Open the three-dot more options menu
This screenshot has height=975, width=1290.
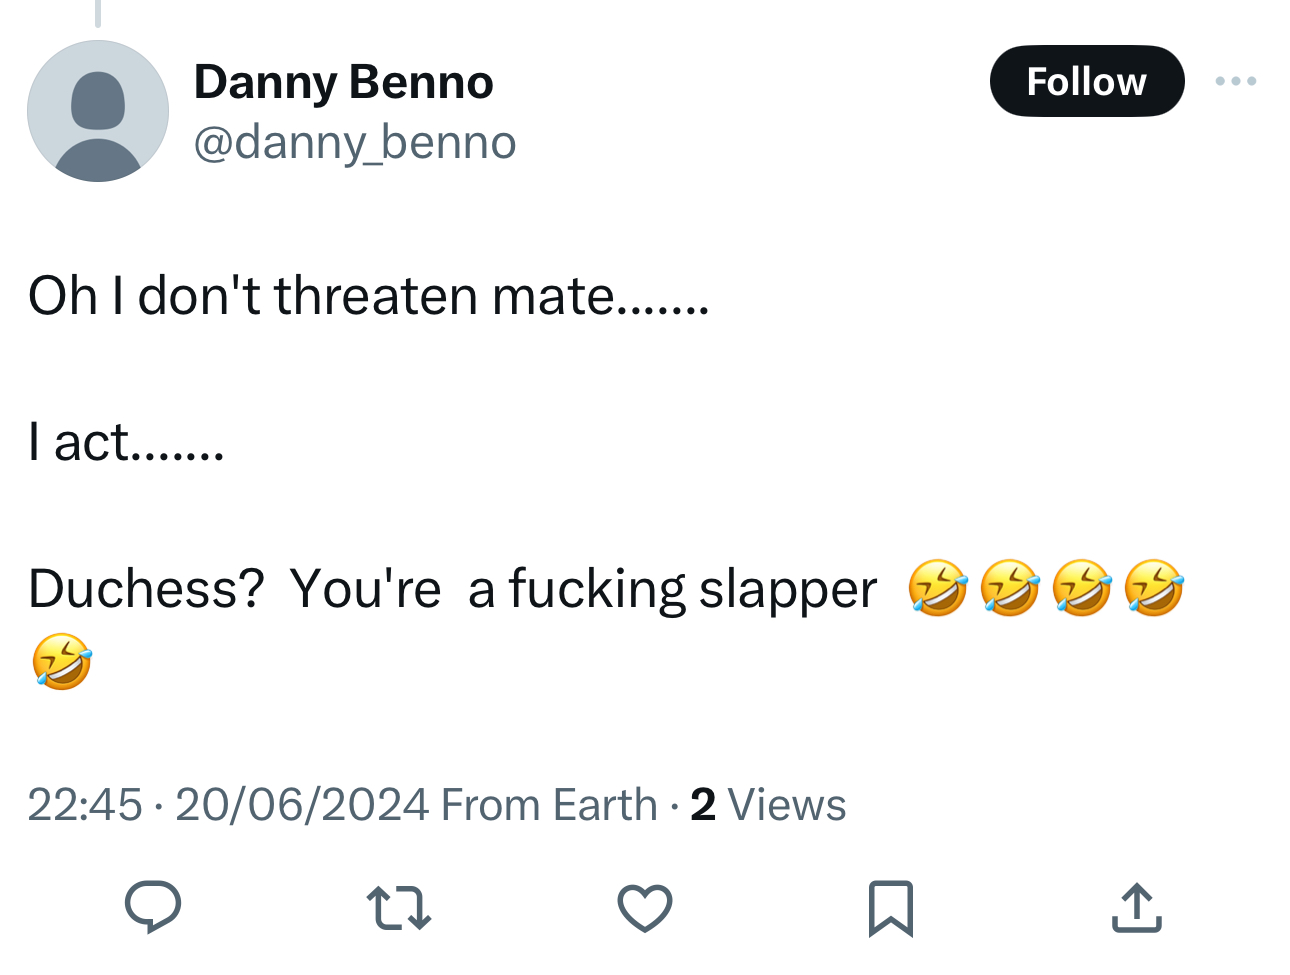[1236, 81]
